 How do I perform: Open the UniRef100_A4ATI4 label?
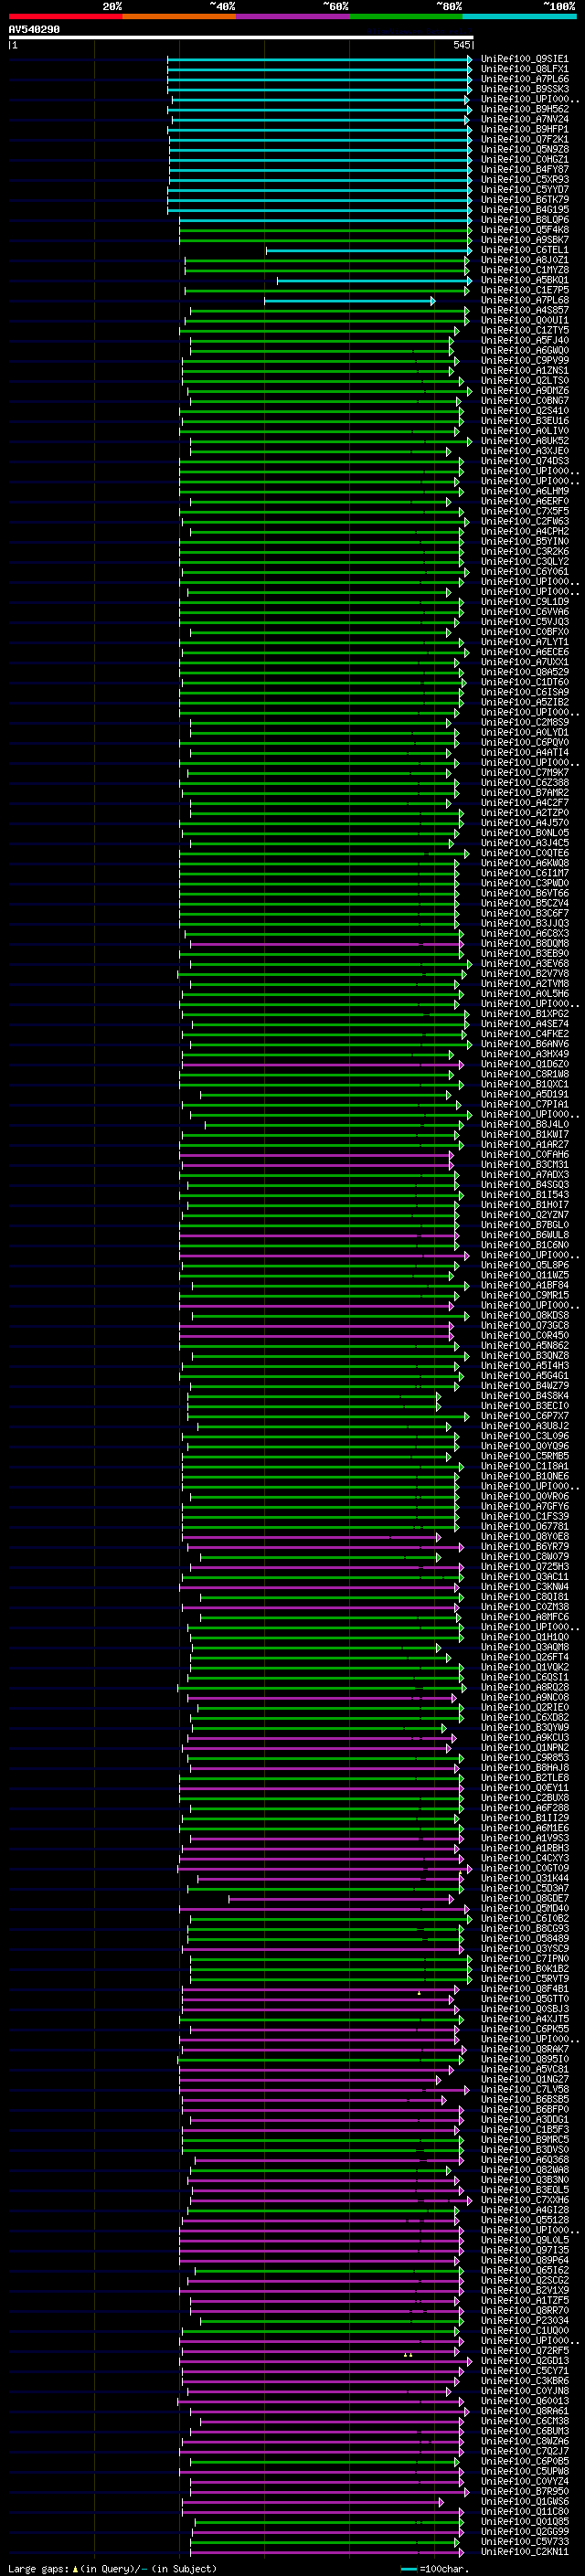(524, 753)
